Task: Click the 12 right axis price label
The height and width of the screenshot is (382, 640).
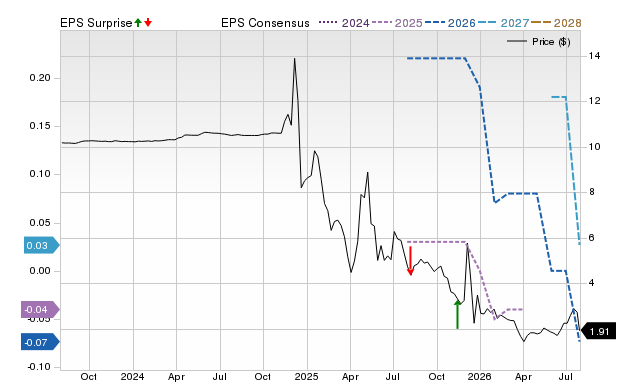Action: 594,101
